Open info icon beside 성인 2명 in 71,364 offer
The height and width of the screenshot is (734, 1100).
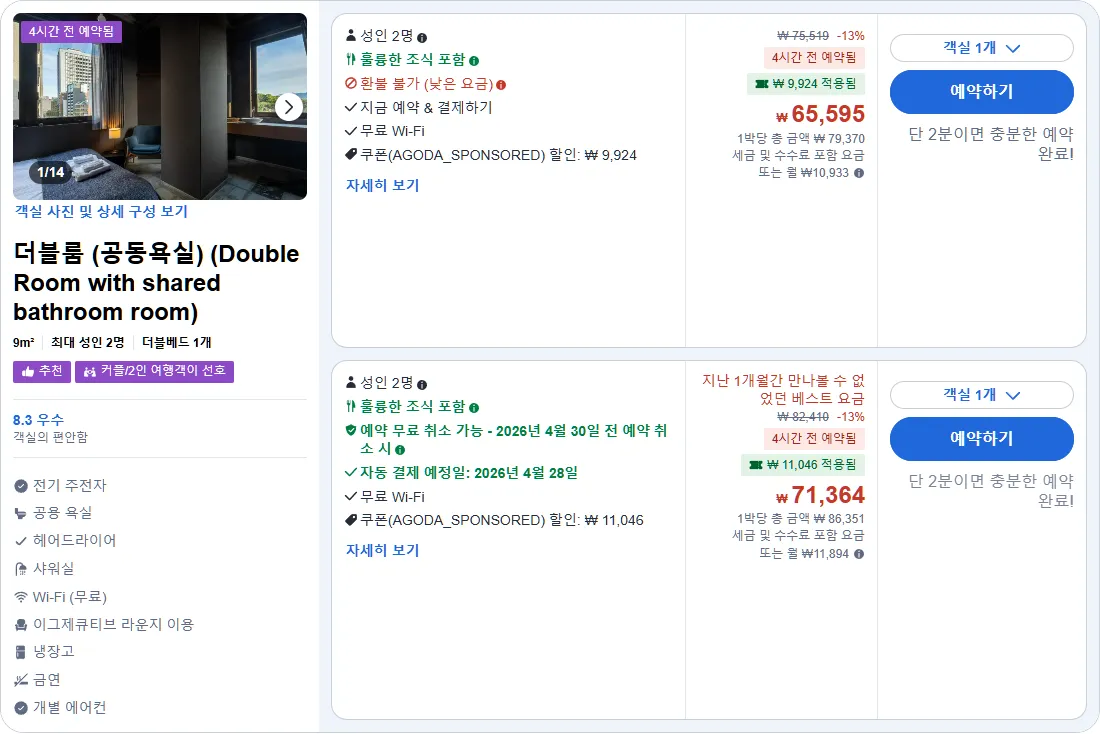click(422, 385)
